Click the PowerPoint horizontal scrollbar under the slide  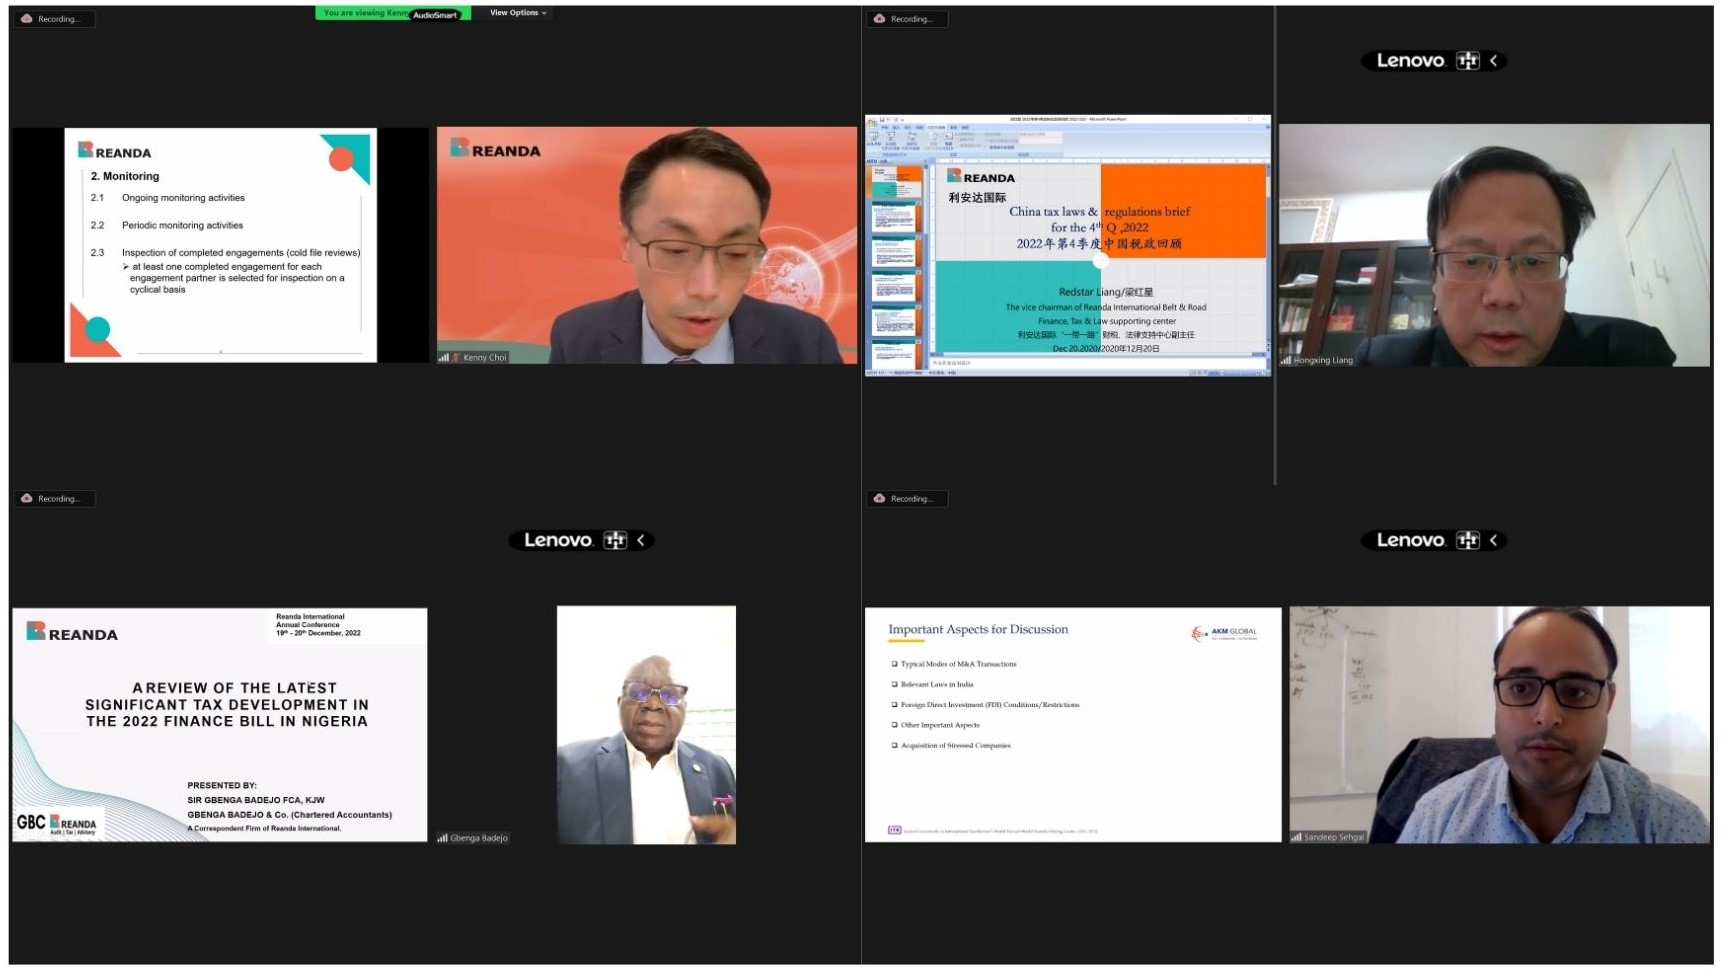click(x=1098, y=354)
